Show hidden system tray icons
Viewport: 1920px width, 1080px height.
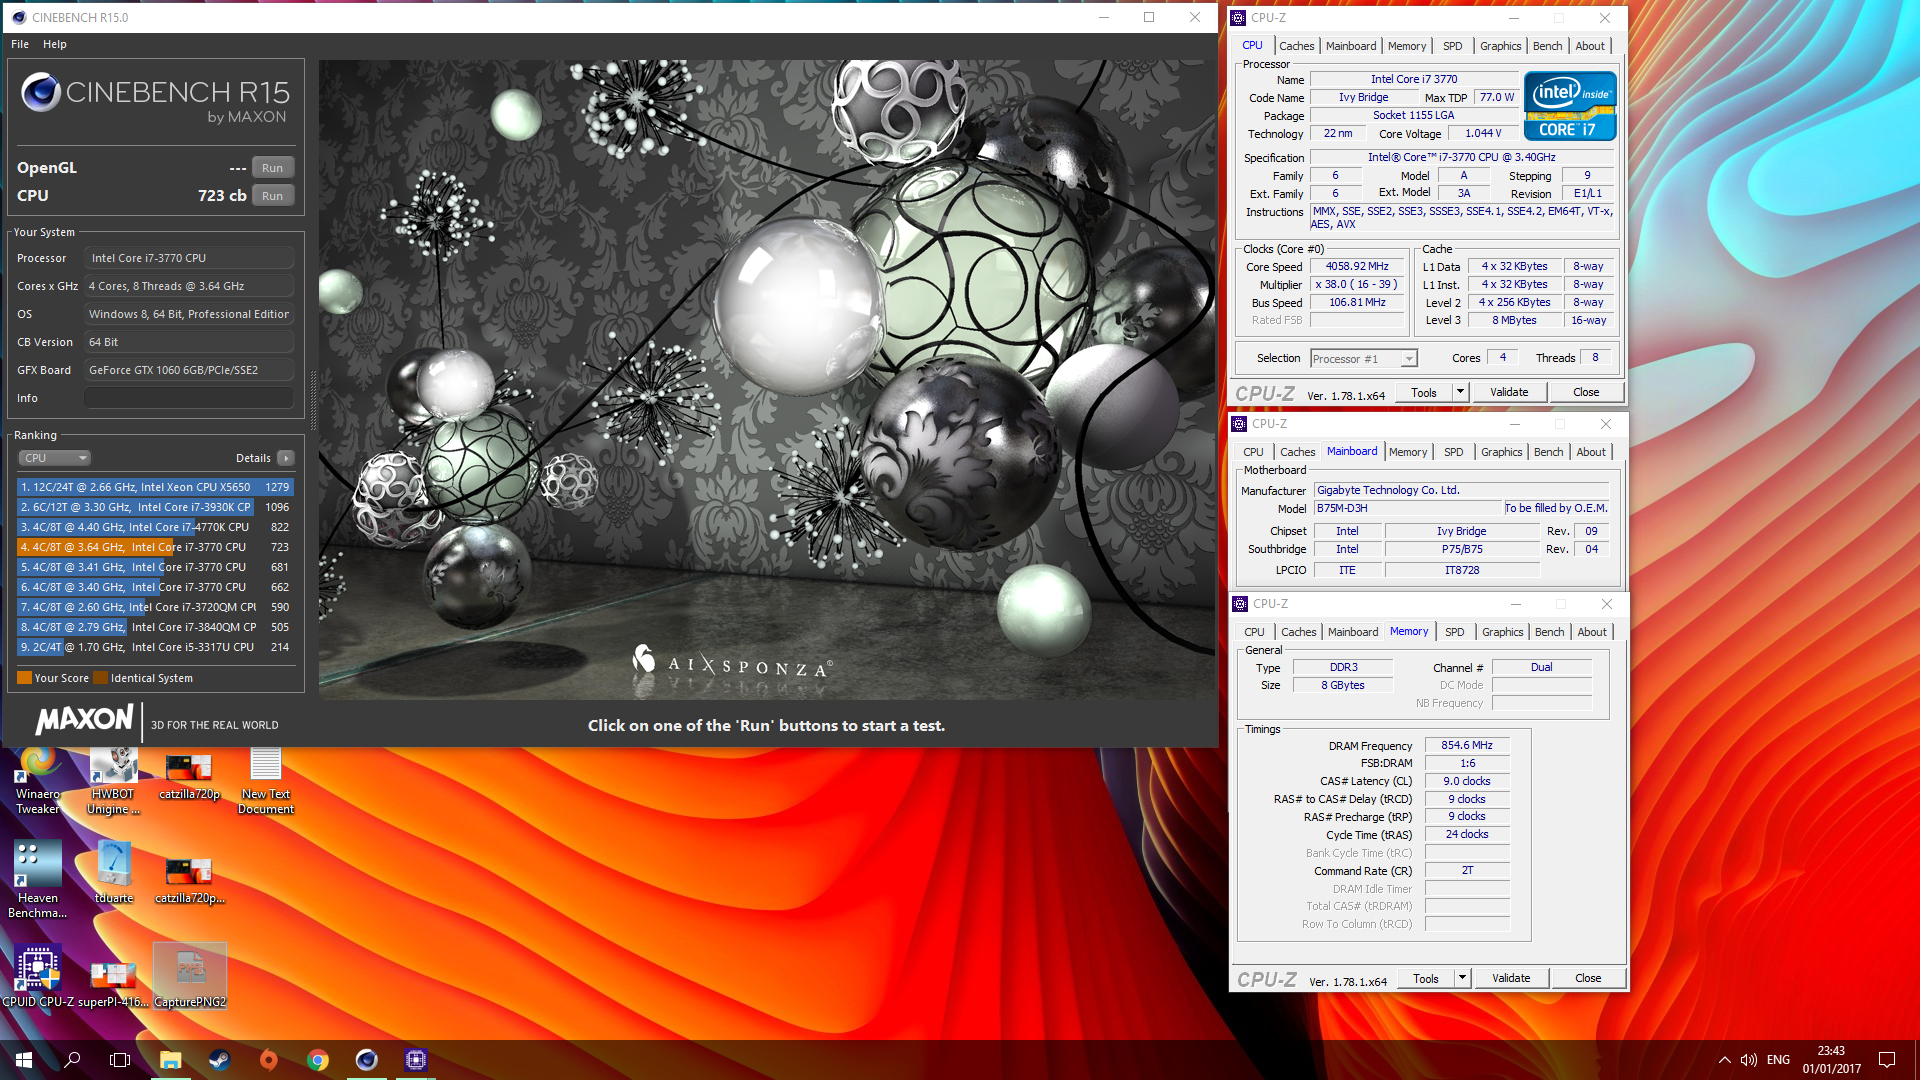(x=1724, y=1060)
